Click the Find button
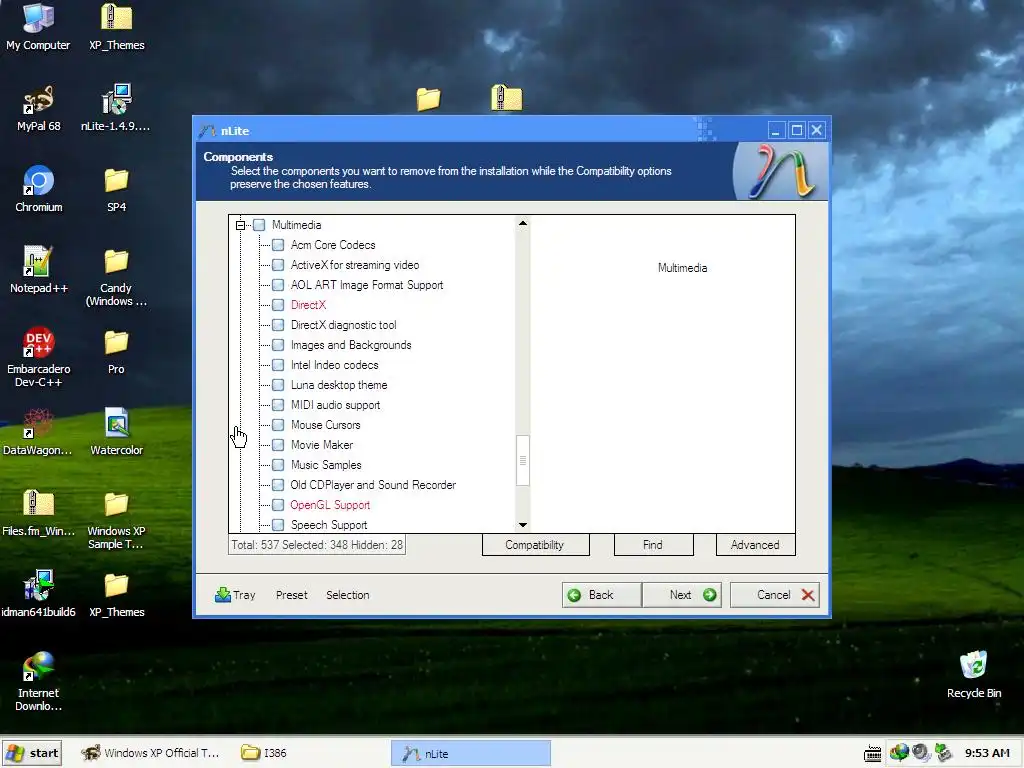Viewport: 1024px width, 768px height. 653,545
